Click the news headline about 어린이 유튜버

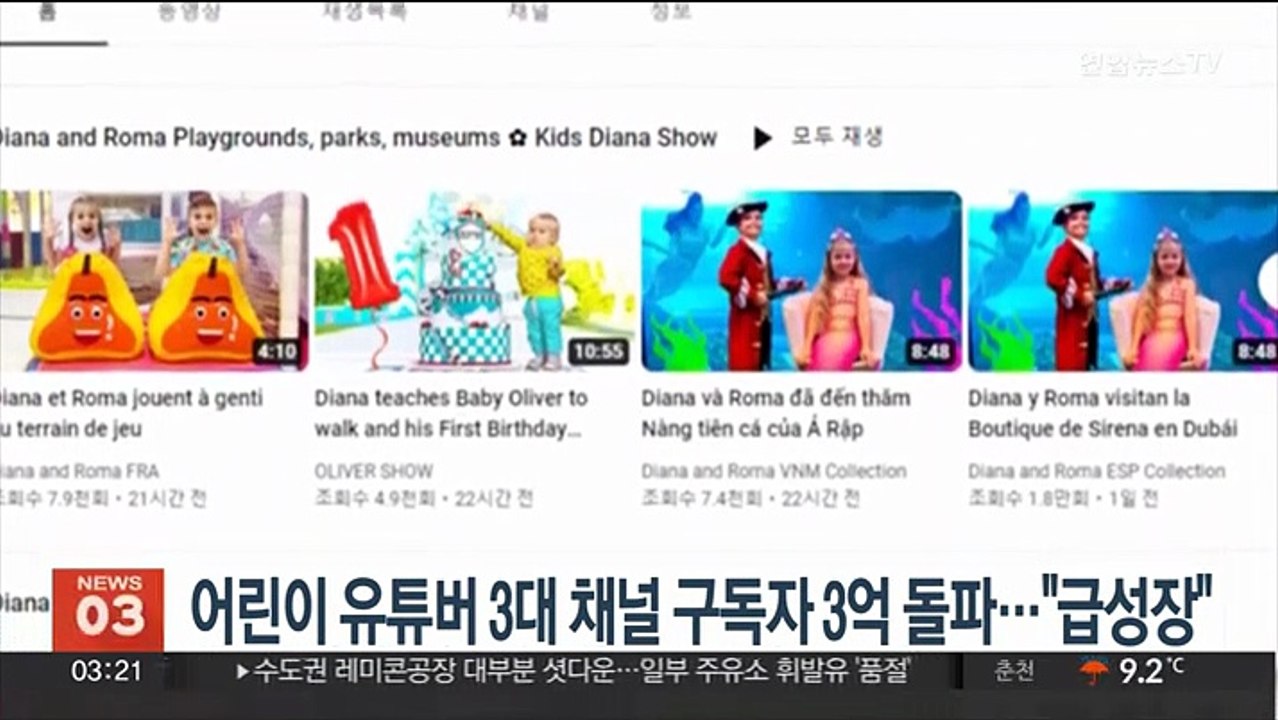coord(701,611)
